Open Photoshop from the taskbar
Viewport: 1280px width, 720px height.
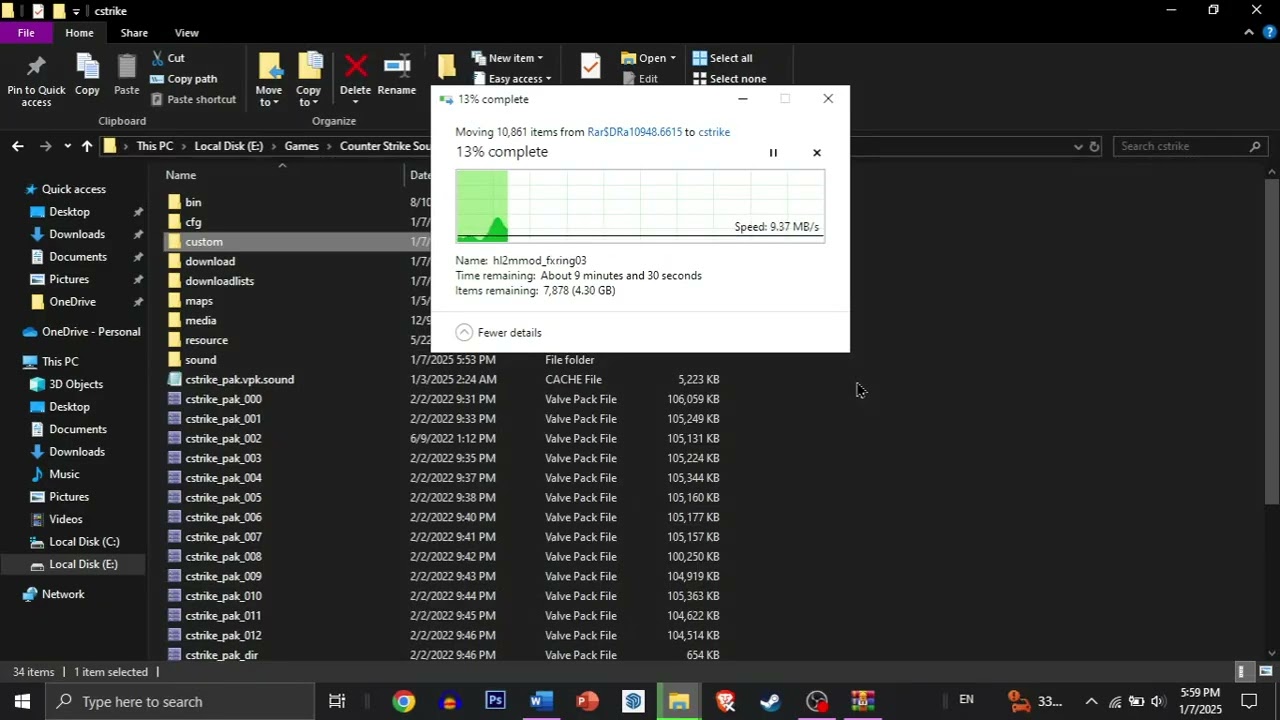point(495,701)
